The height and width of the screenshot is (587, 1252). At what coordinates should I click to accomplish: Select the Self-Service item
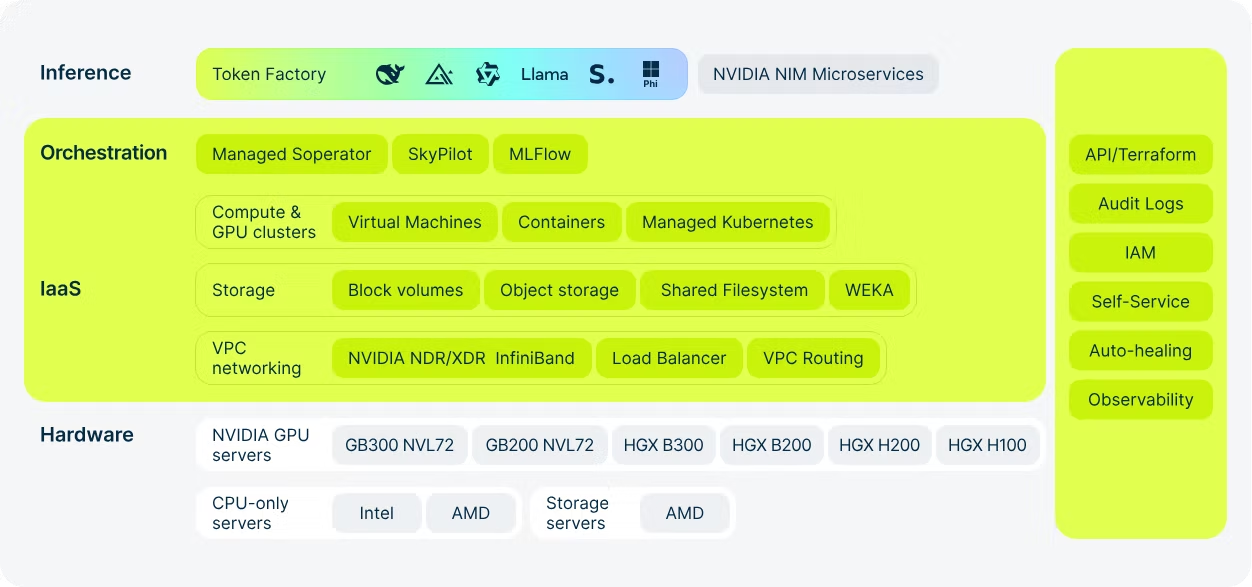tap(1141, 302)
